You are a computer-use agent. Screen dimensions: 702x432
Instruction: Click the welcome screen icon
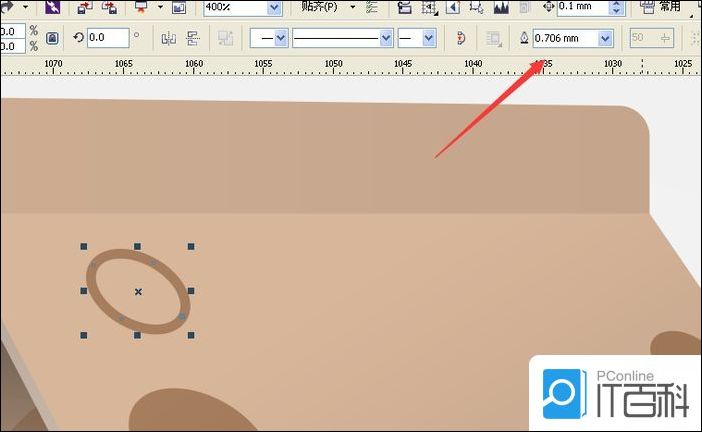tap(179, 7)
